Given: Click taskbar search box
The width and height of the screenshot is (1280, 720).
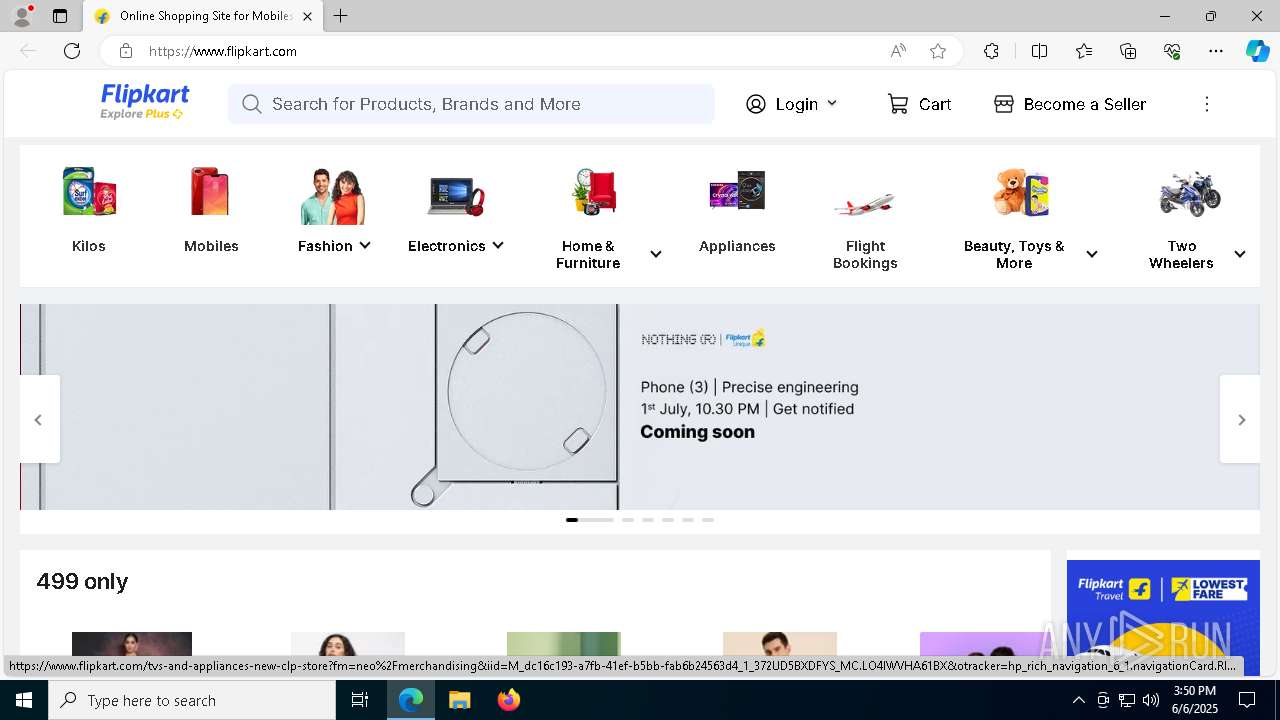Looking at the screenshot, I should tap(192, 700).
